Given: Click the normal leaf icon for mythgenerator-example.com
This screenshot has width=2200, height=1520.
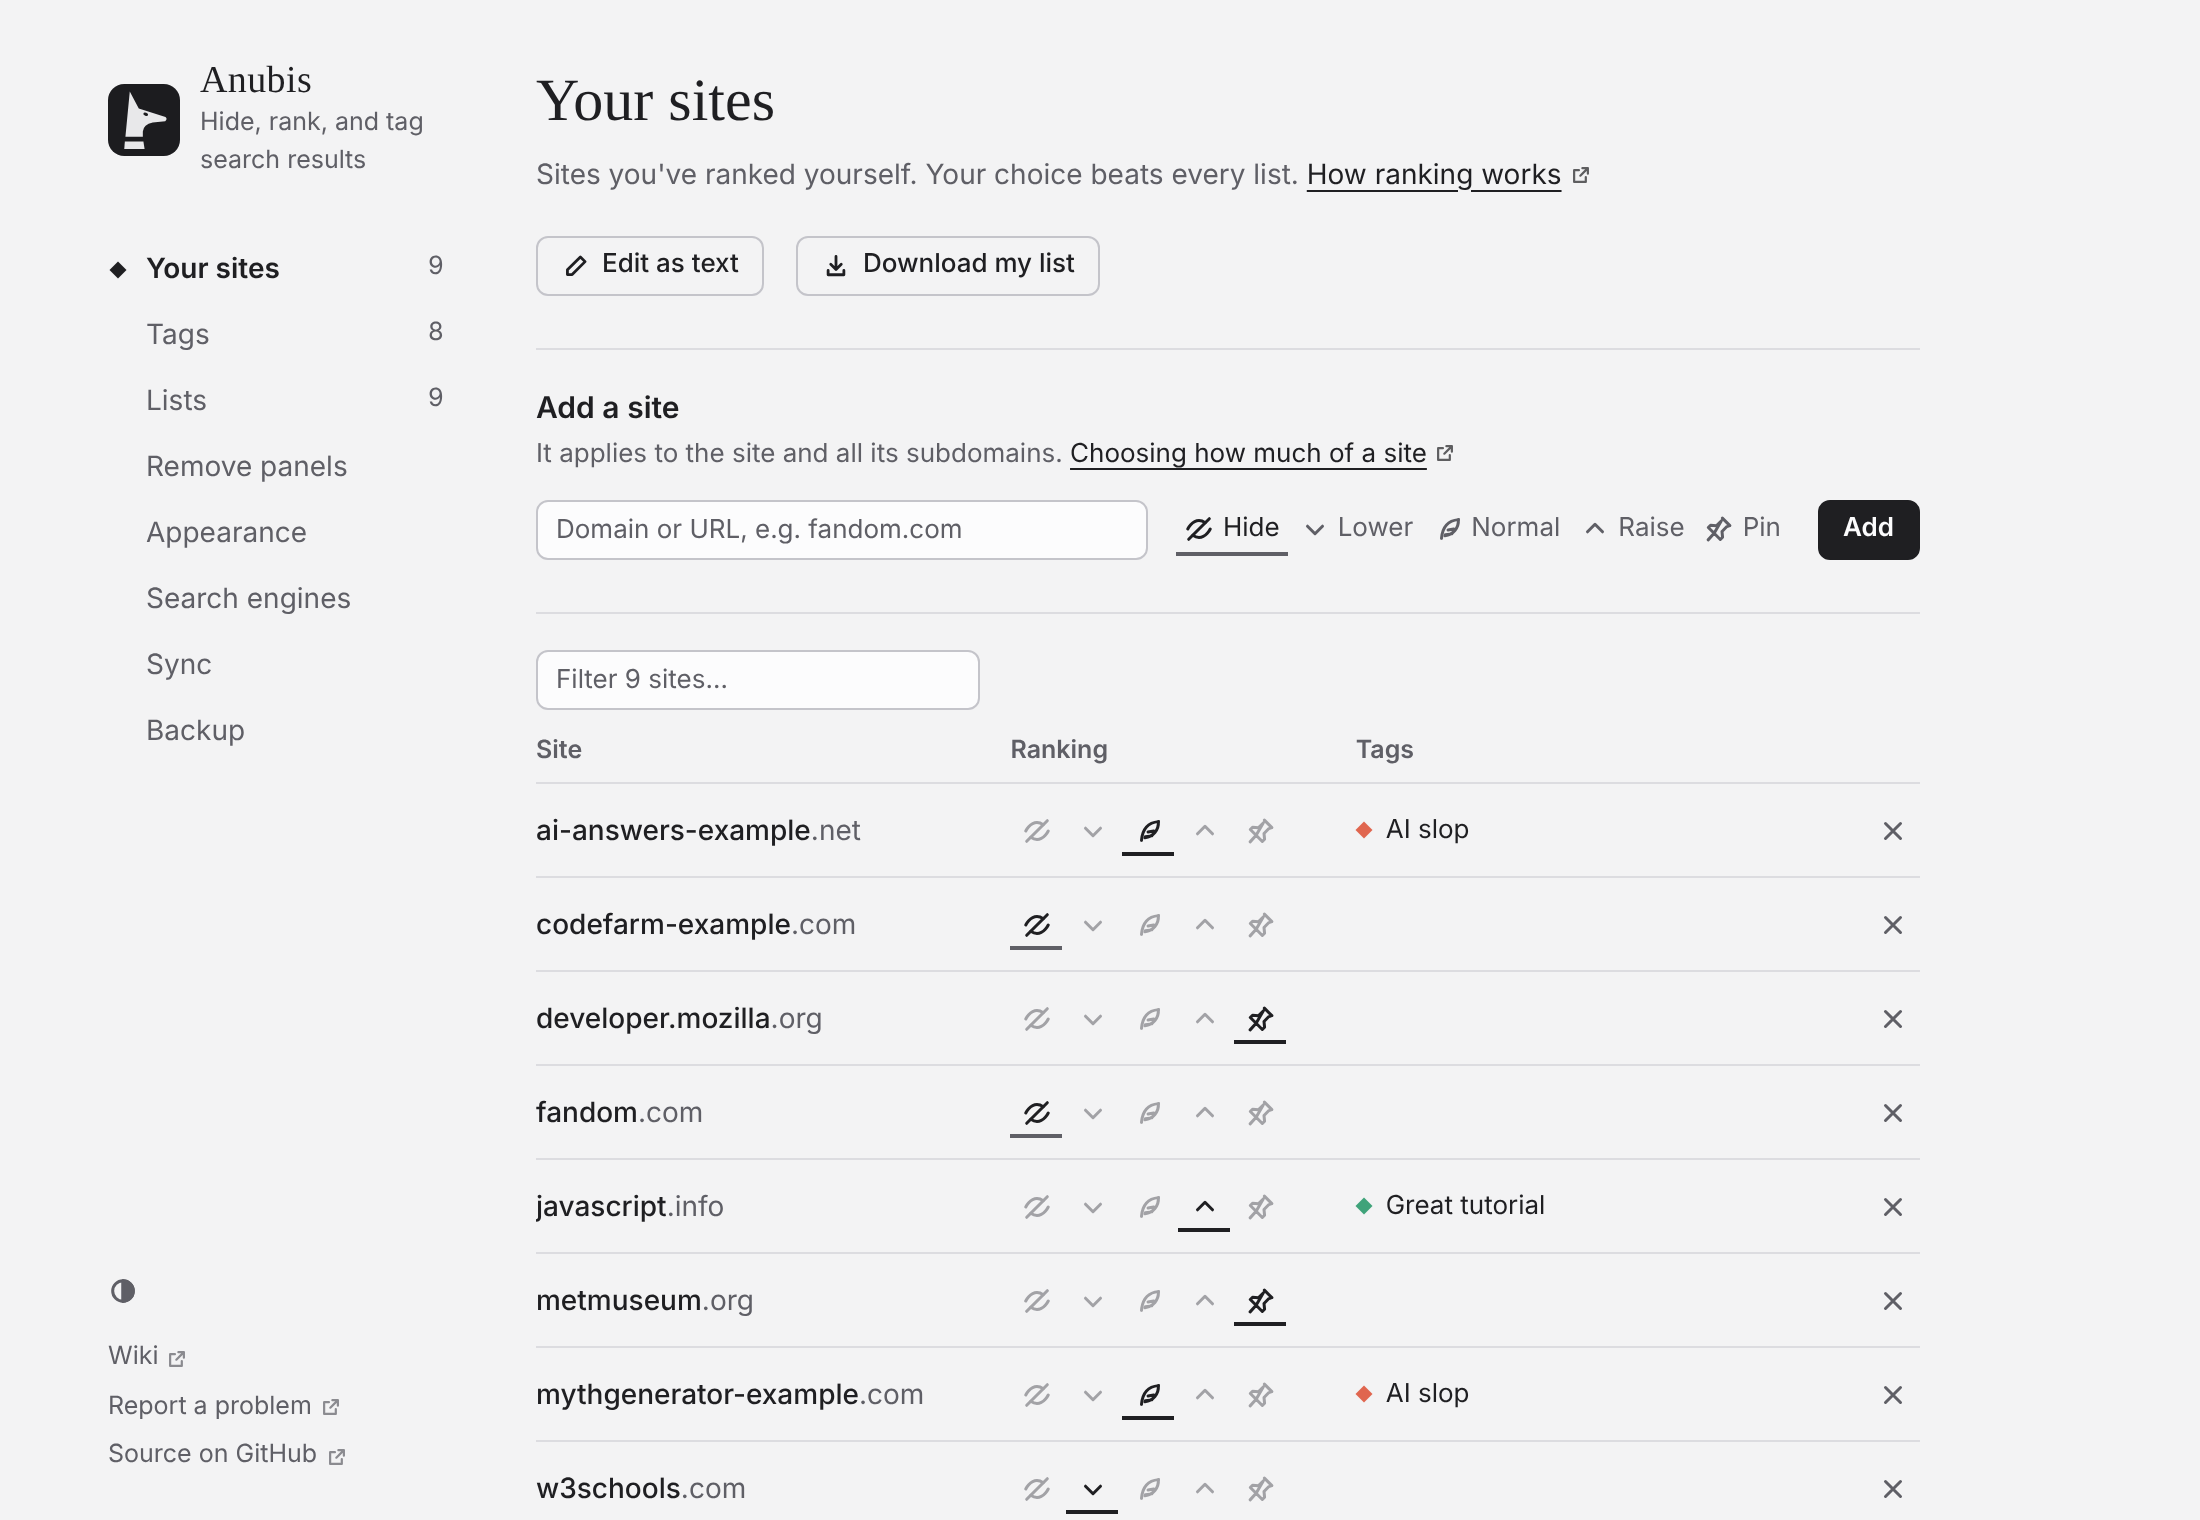Looking at the screenshot, I should tap(1148, 1395).
